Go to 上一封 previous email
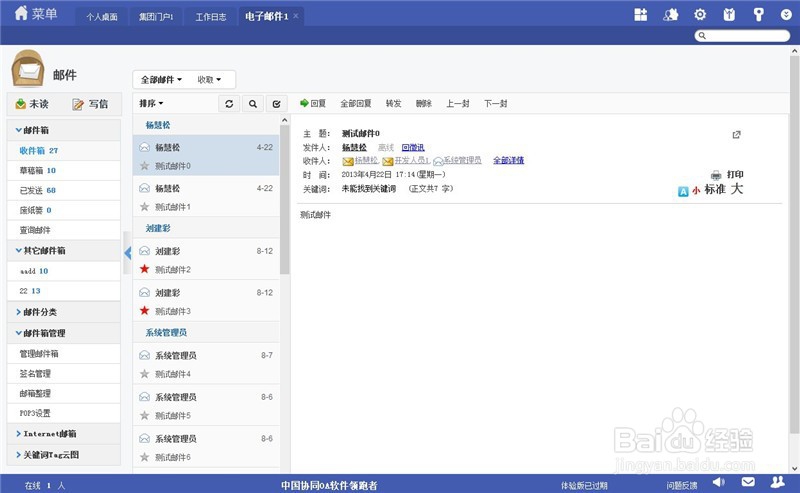This screenshot has width=800, height=493. coord(458,104)
